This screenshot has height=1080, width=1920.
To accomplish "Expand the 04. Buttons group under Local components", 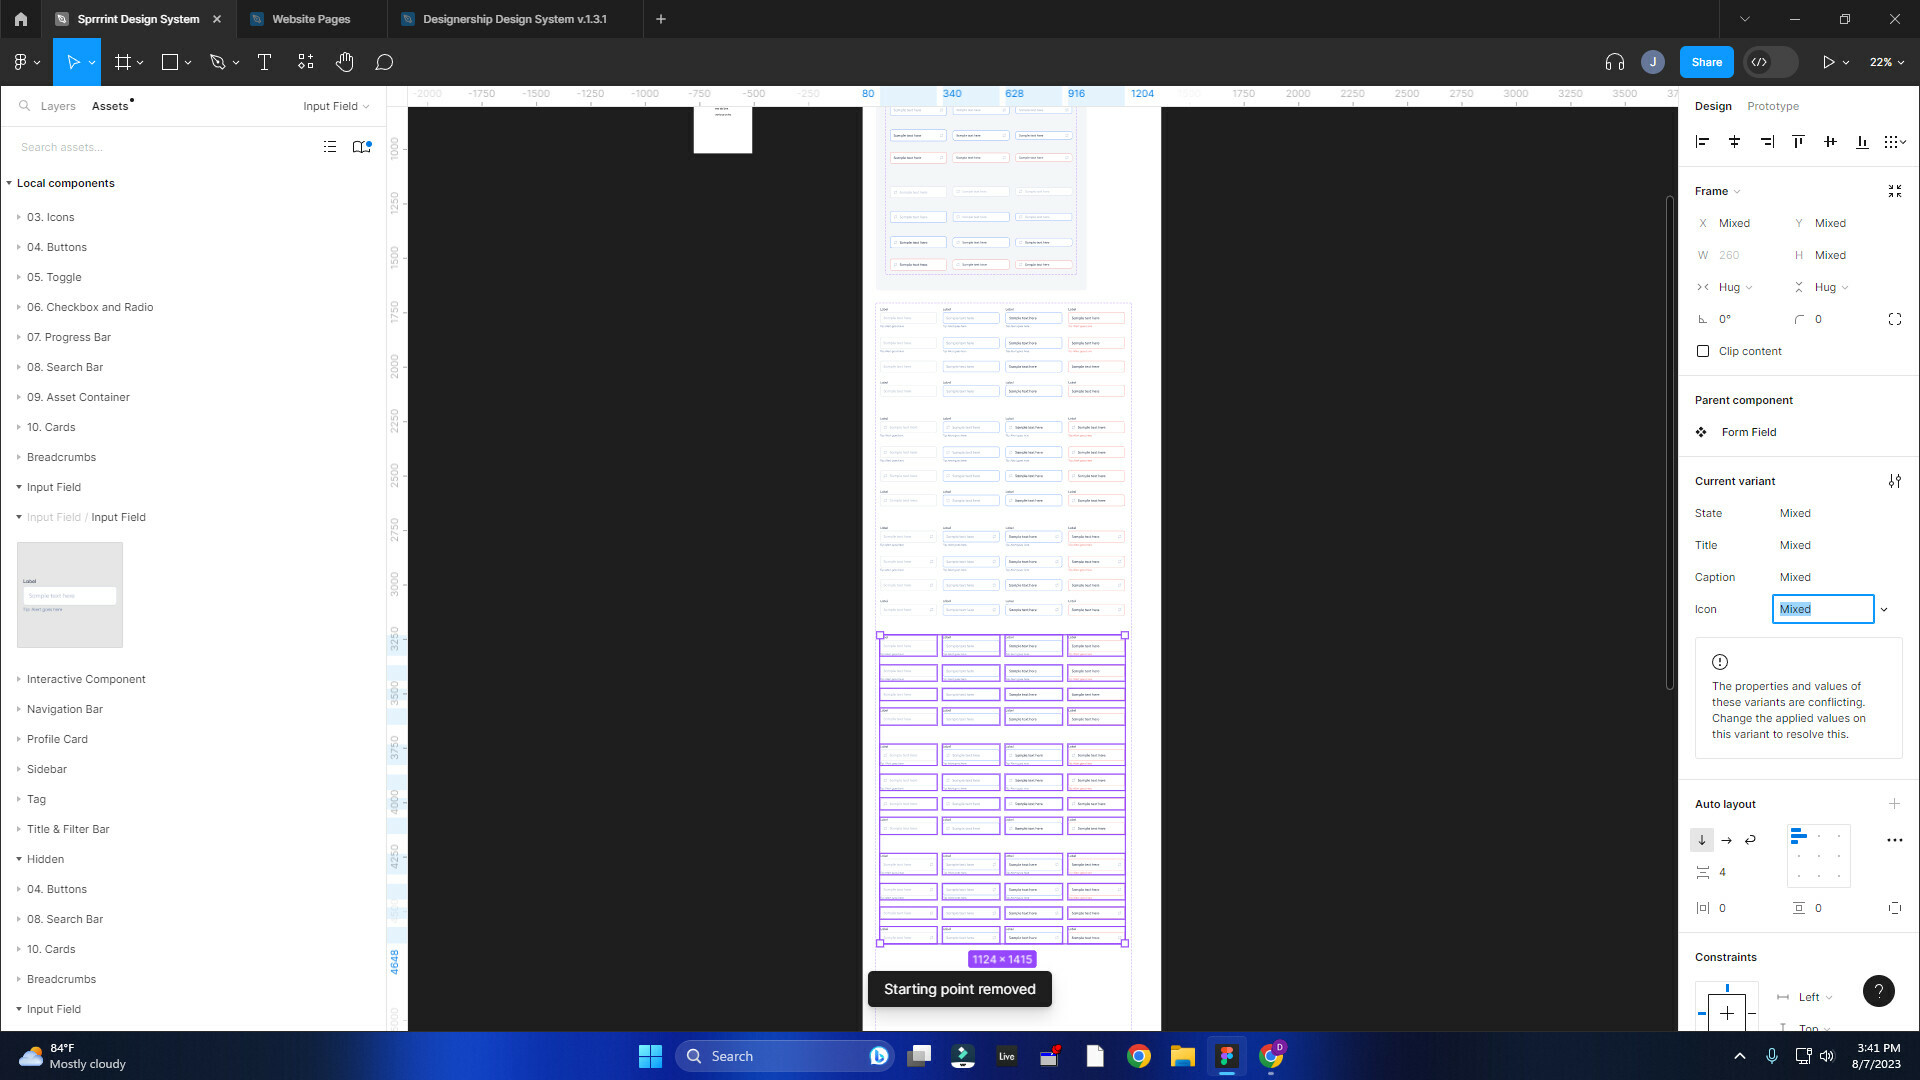I will 18,247.
